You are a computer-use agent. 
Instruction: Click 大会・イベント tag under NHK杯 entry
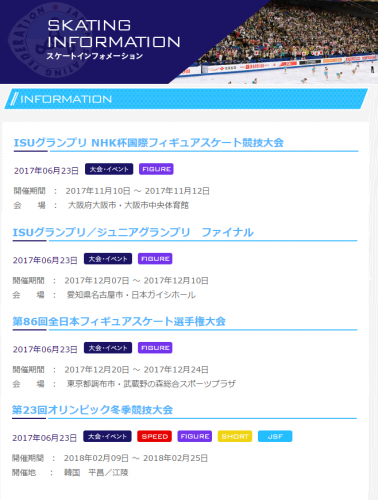pos(109,169)
